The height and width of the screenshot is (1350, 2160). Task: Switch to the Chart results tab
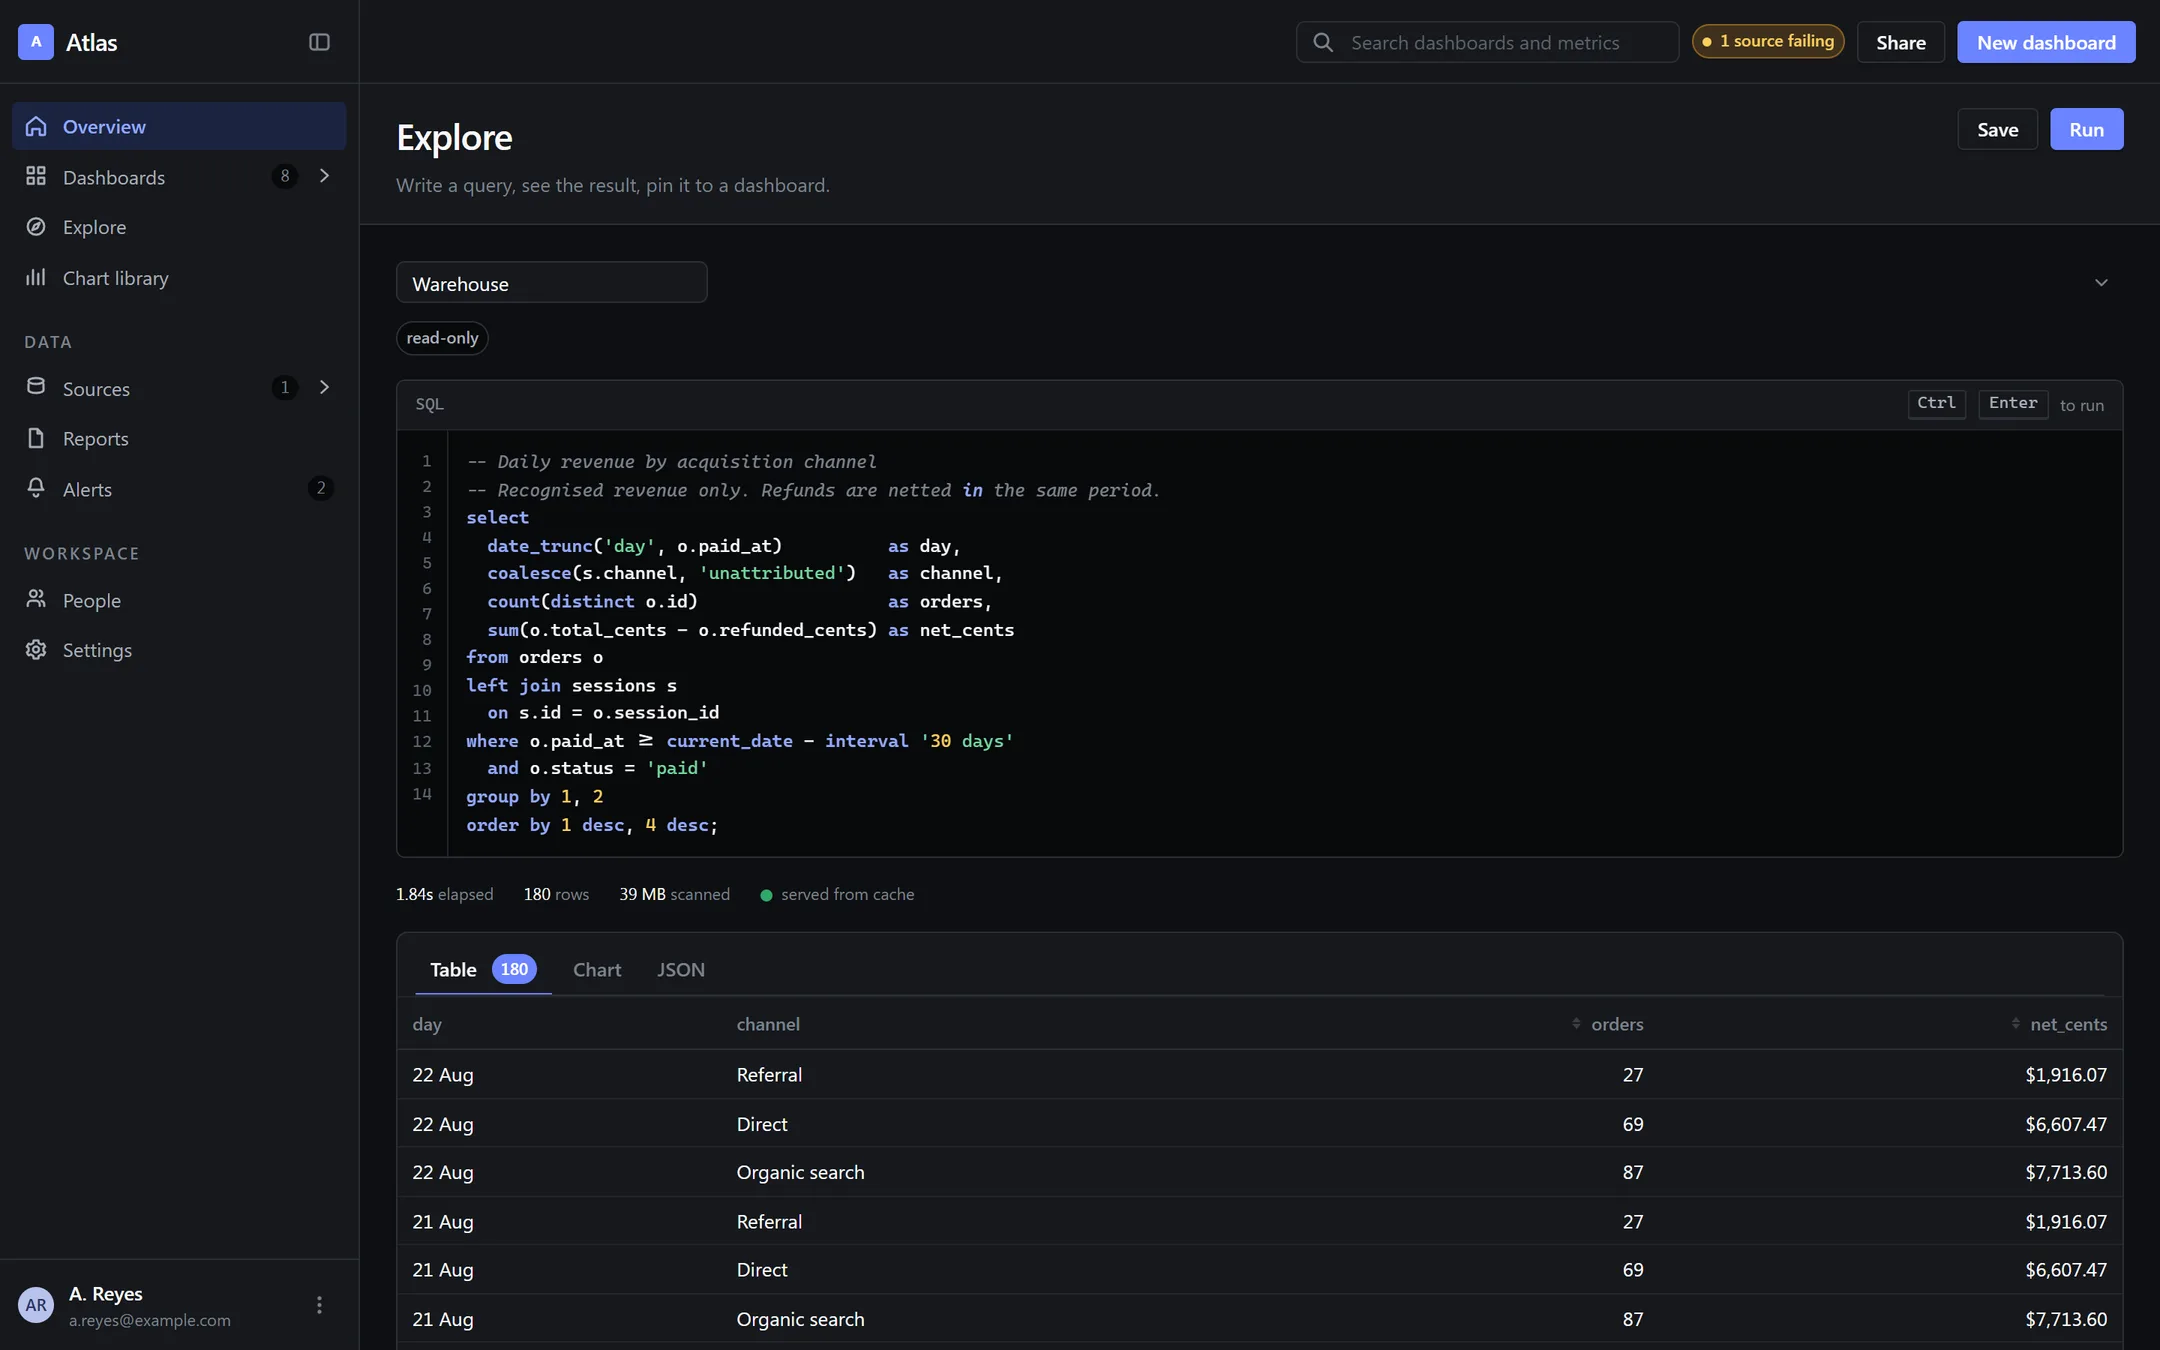597,969
